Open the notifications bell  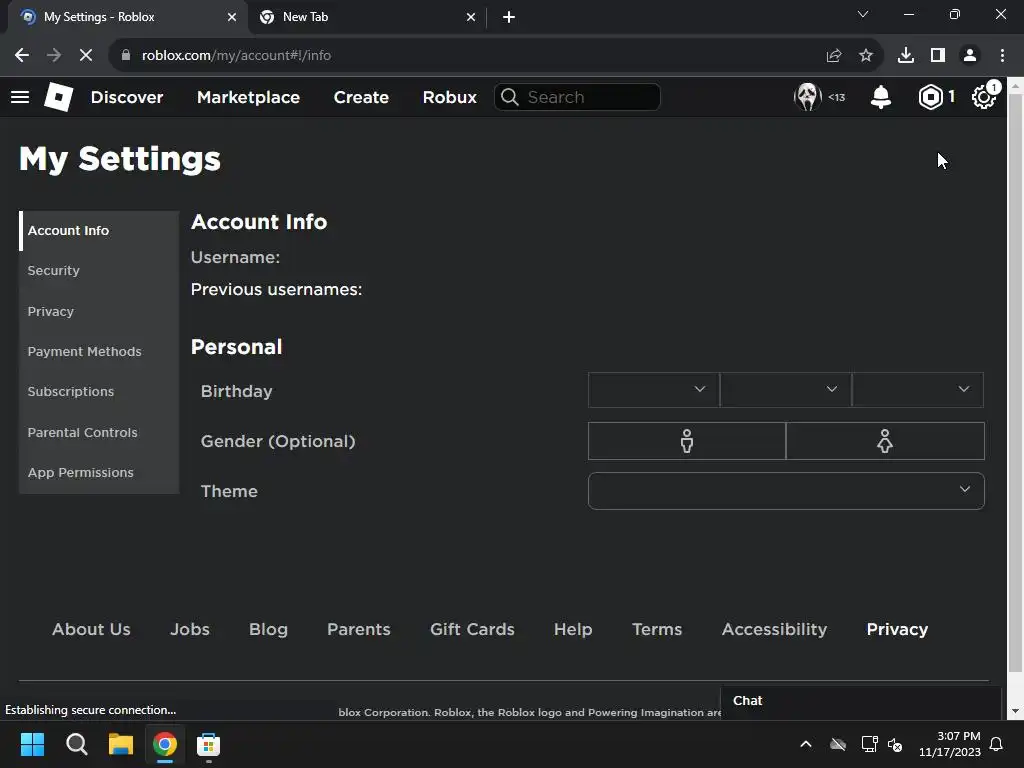[x=880, y=97]
